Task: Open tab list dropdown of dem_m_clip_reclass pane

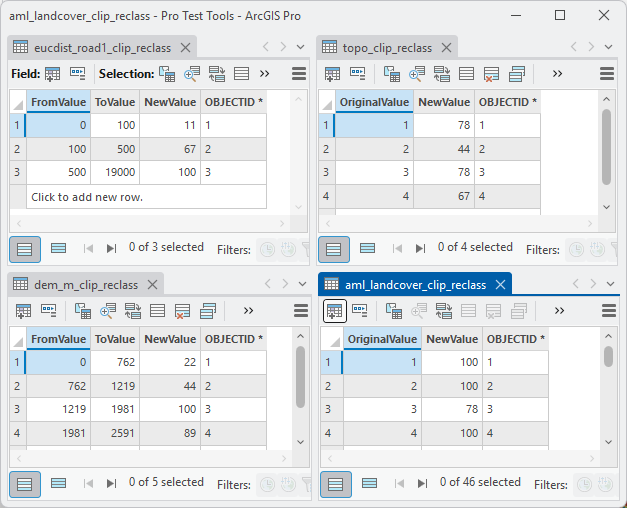Action: pos(303,284)
